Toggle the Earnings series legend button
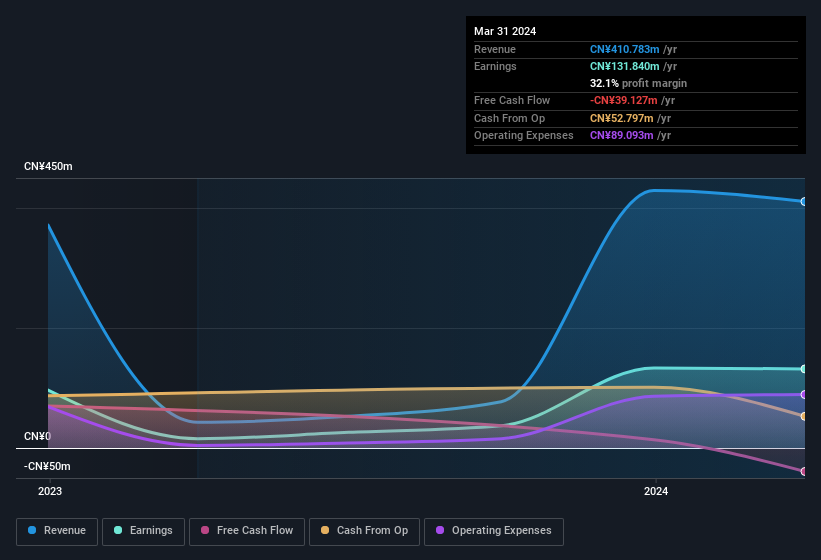The image size is (821, 560). point(143,531)
